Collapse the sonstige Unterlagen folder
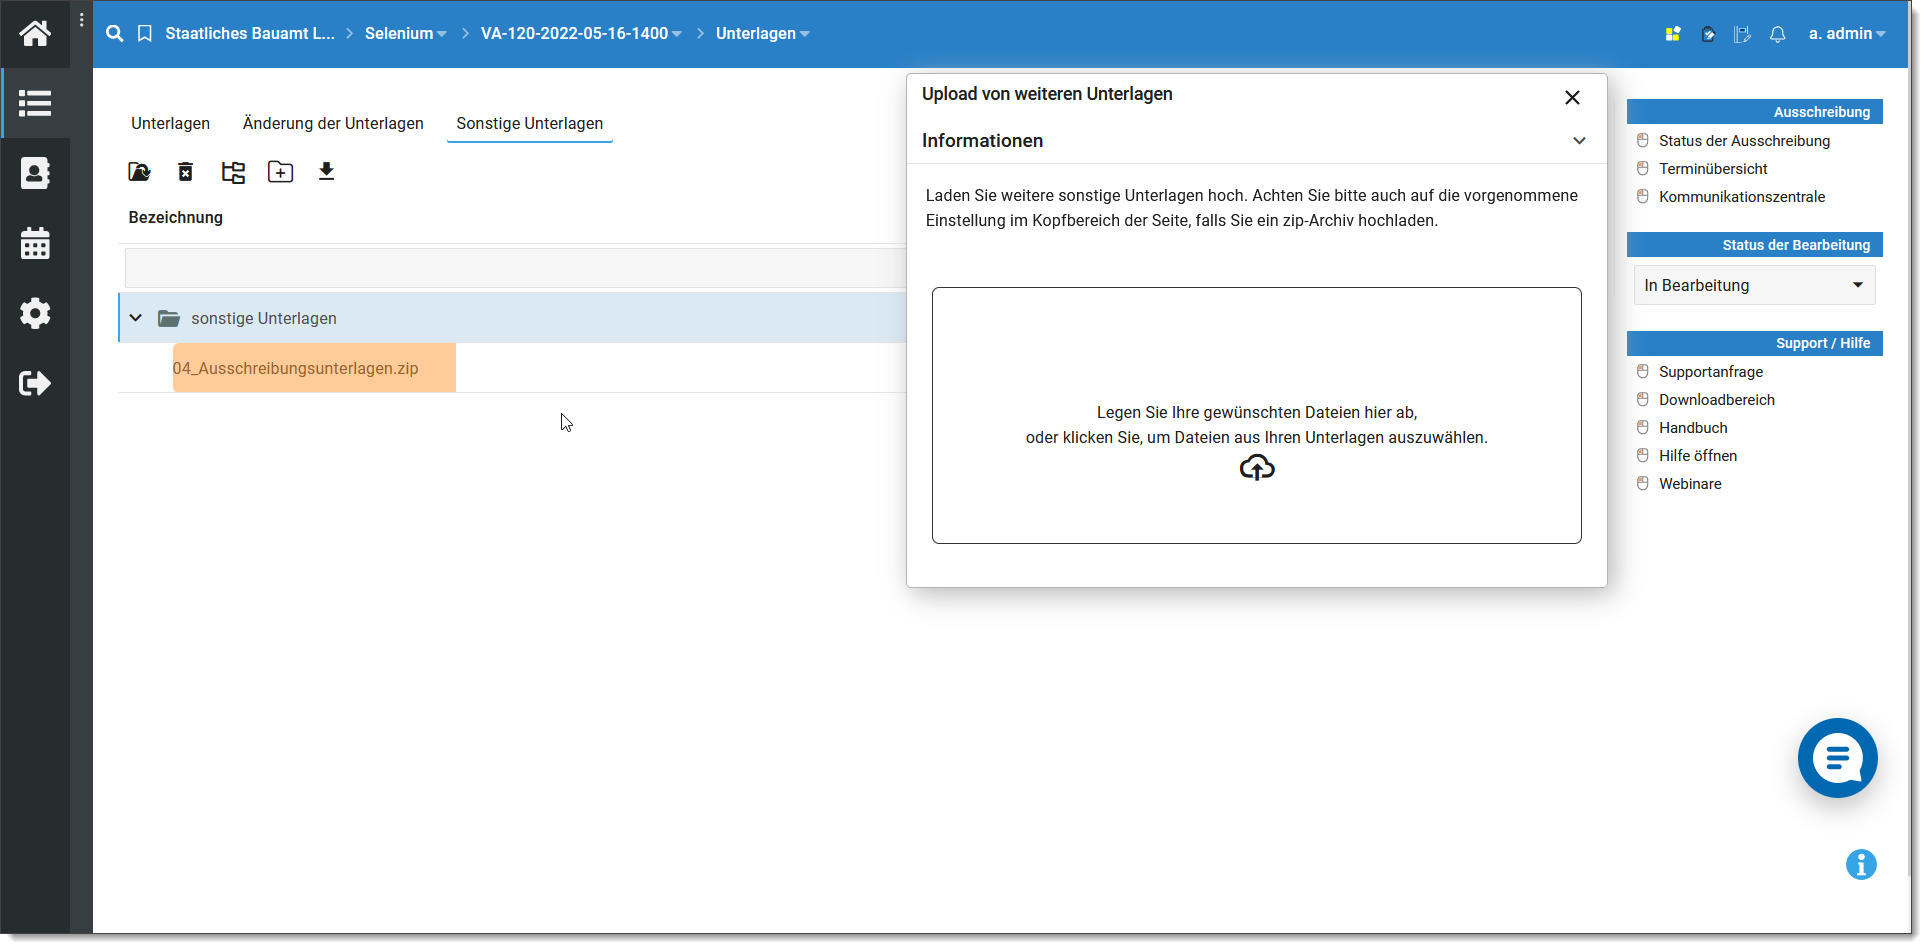The image size is (1927, 949). coord(136,318)
